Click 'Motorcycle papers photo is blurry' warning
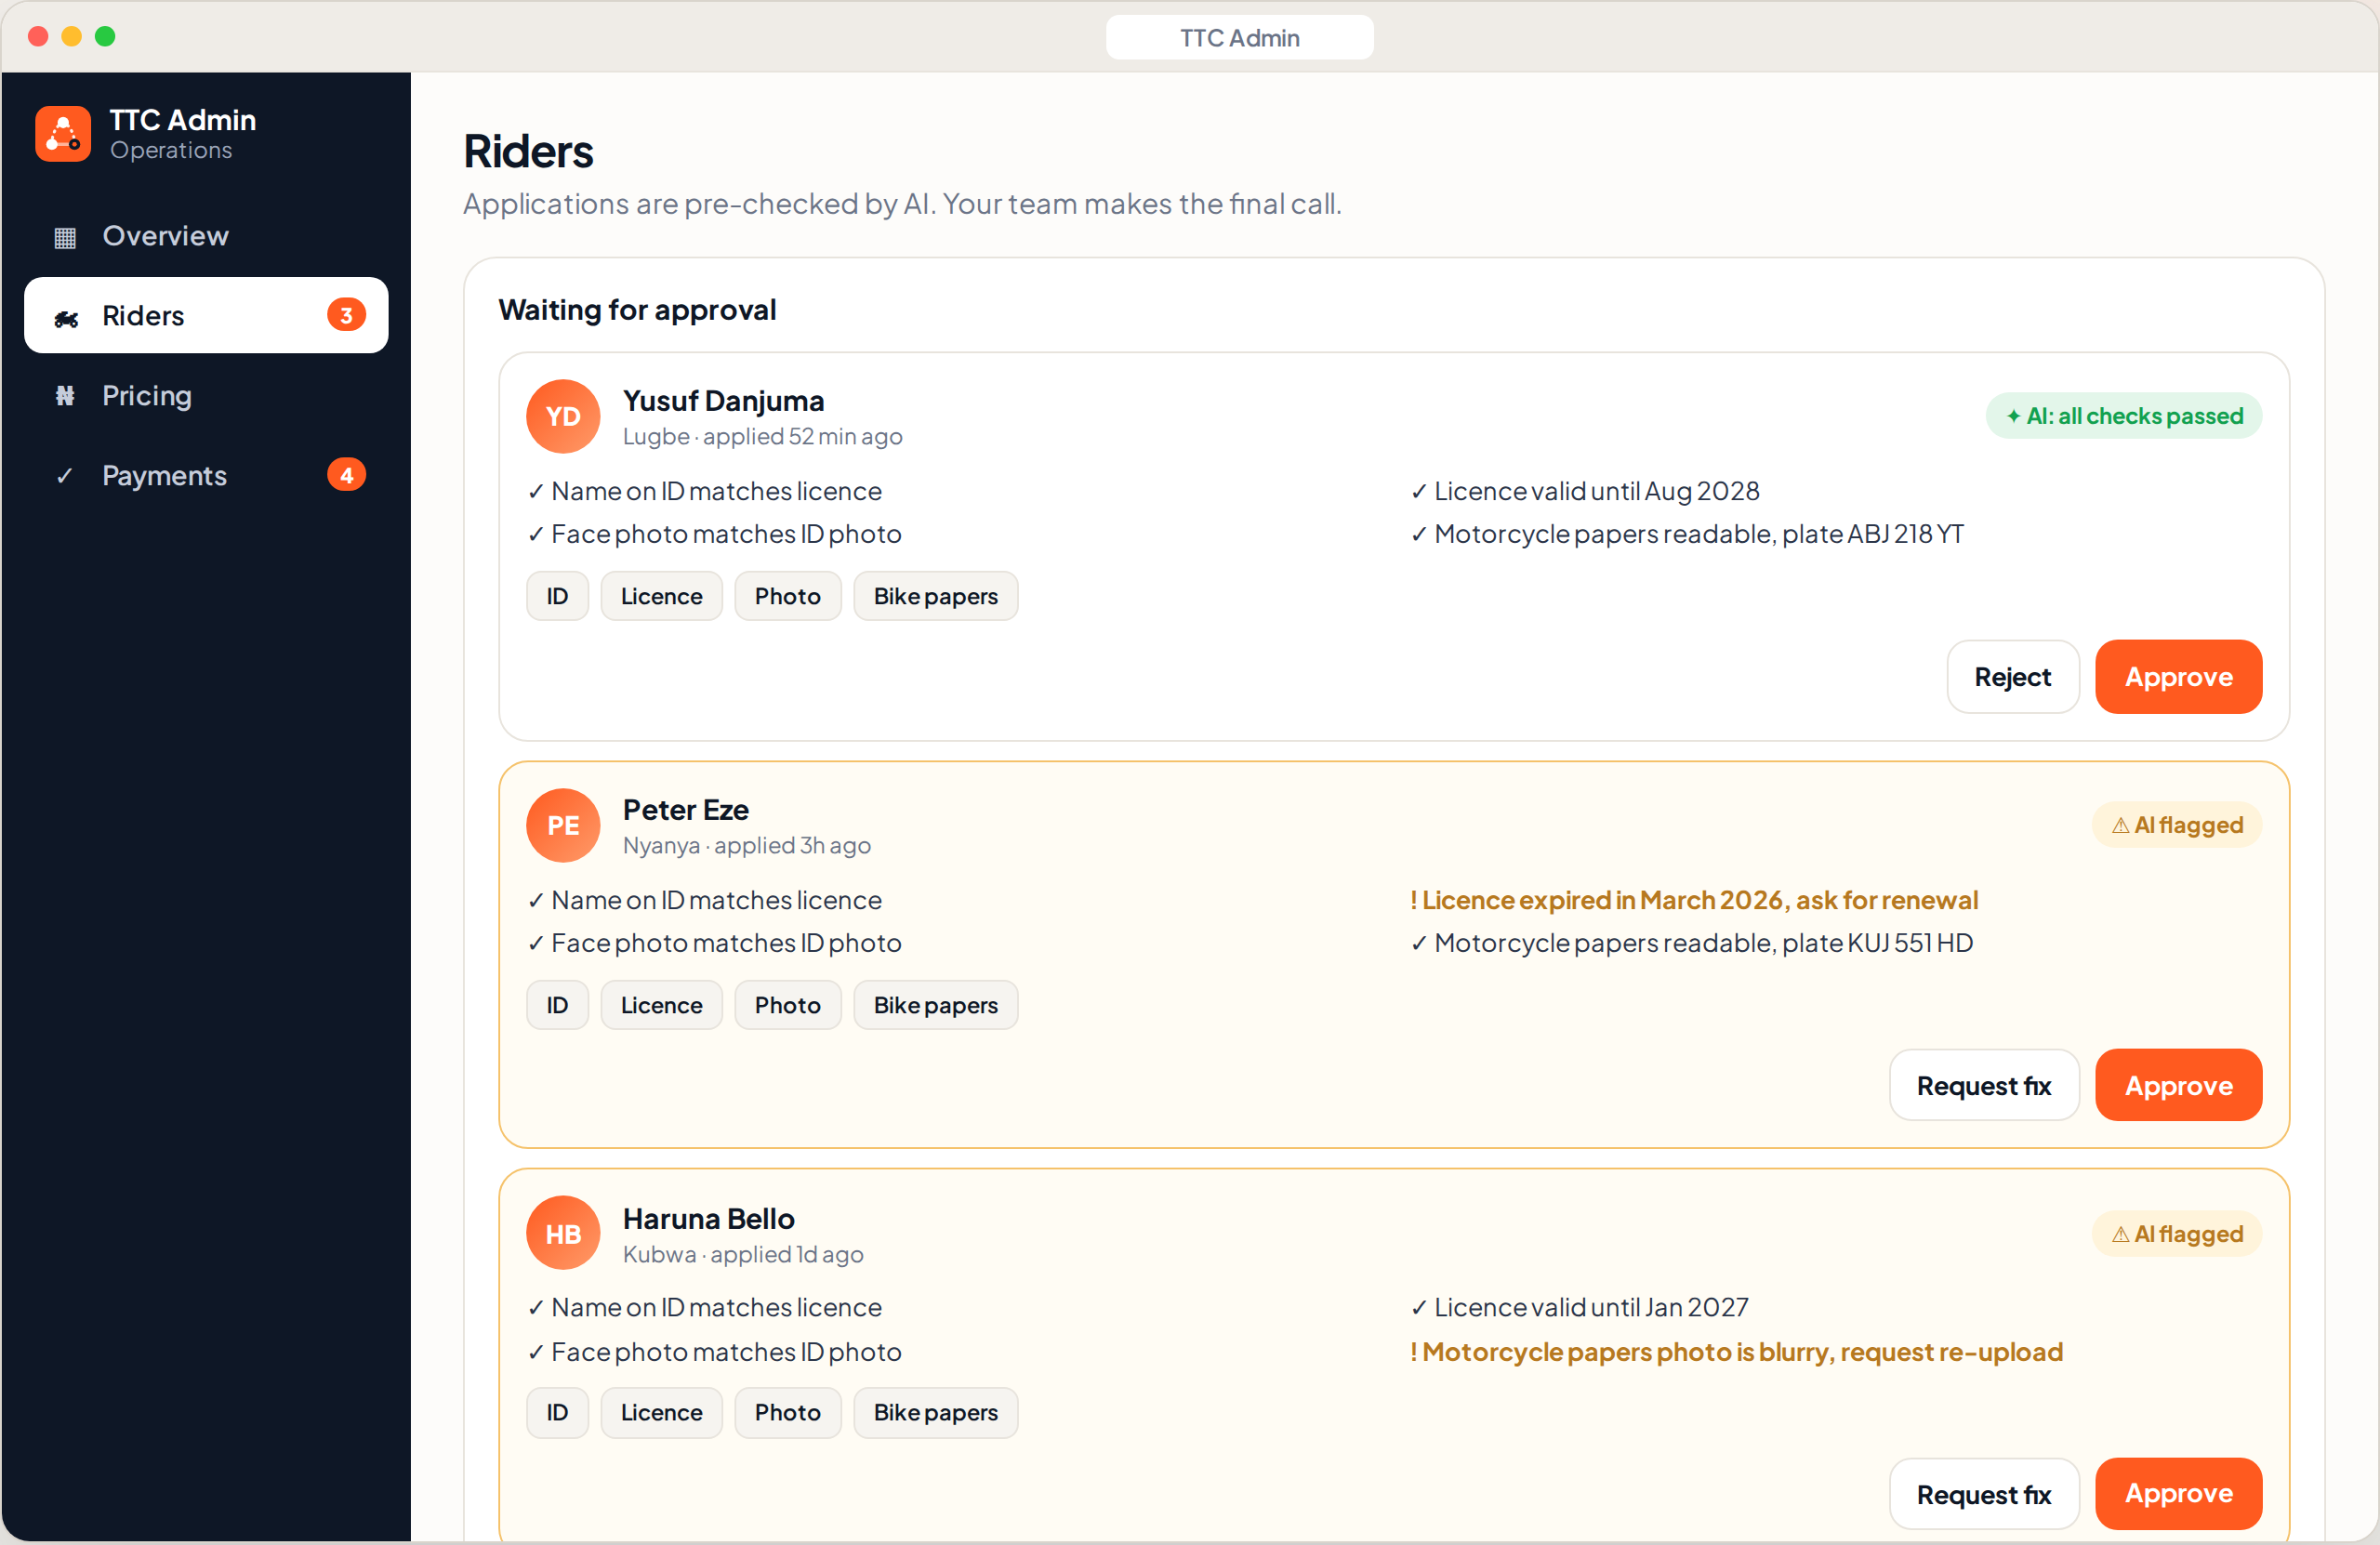Screen dimensions: 2380x1545 [x=1736, y=1352]
